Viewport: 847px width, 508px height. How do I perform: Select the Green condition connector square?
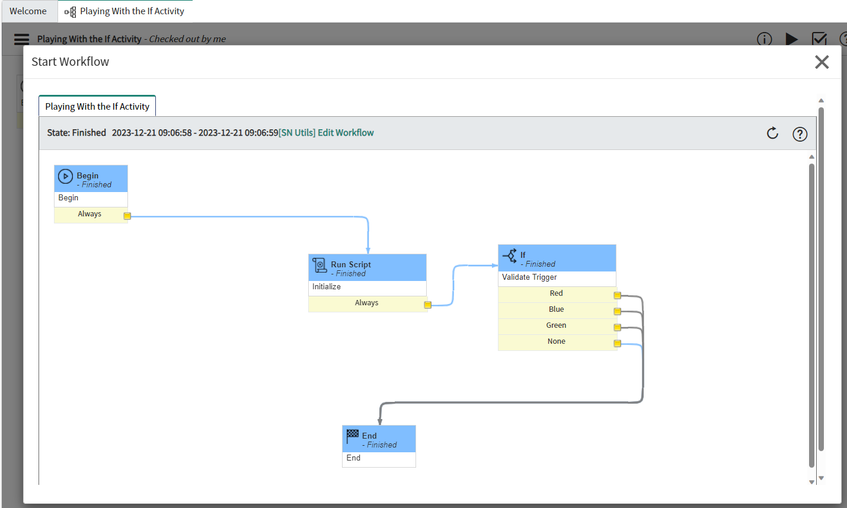617,327
